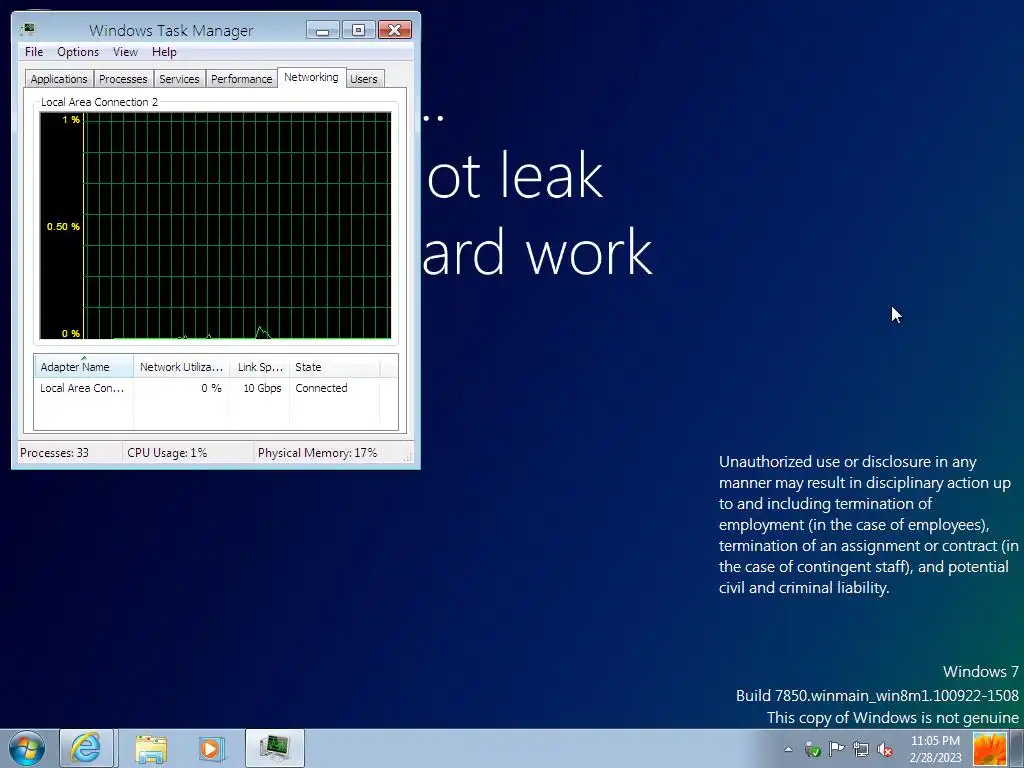1024x768 pixels.
Task: Click the Processes: 33 status entry
Action: tap(54, 453)
